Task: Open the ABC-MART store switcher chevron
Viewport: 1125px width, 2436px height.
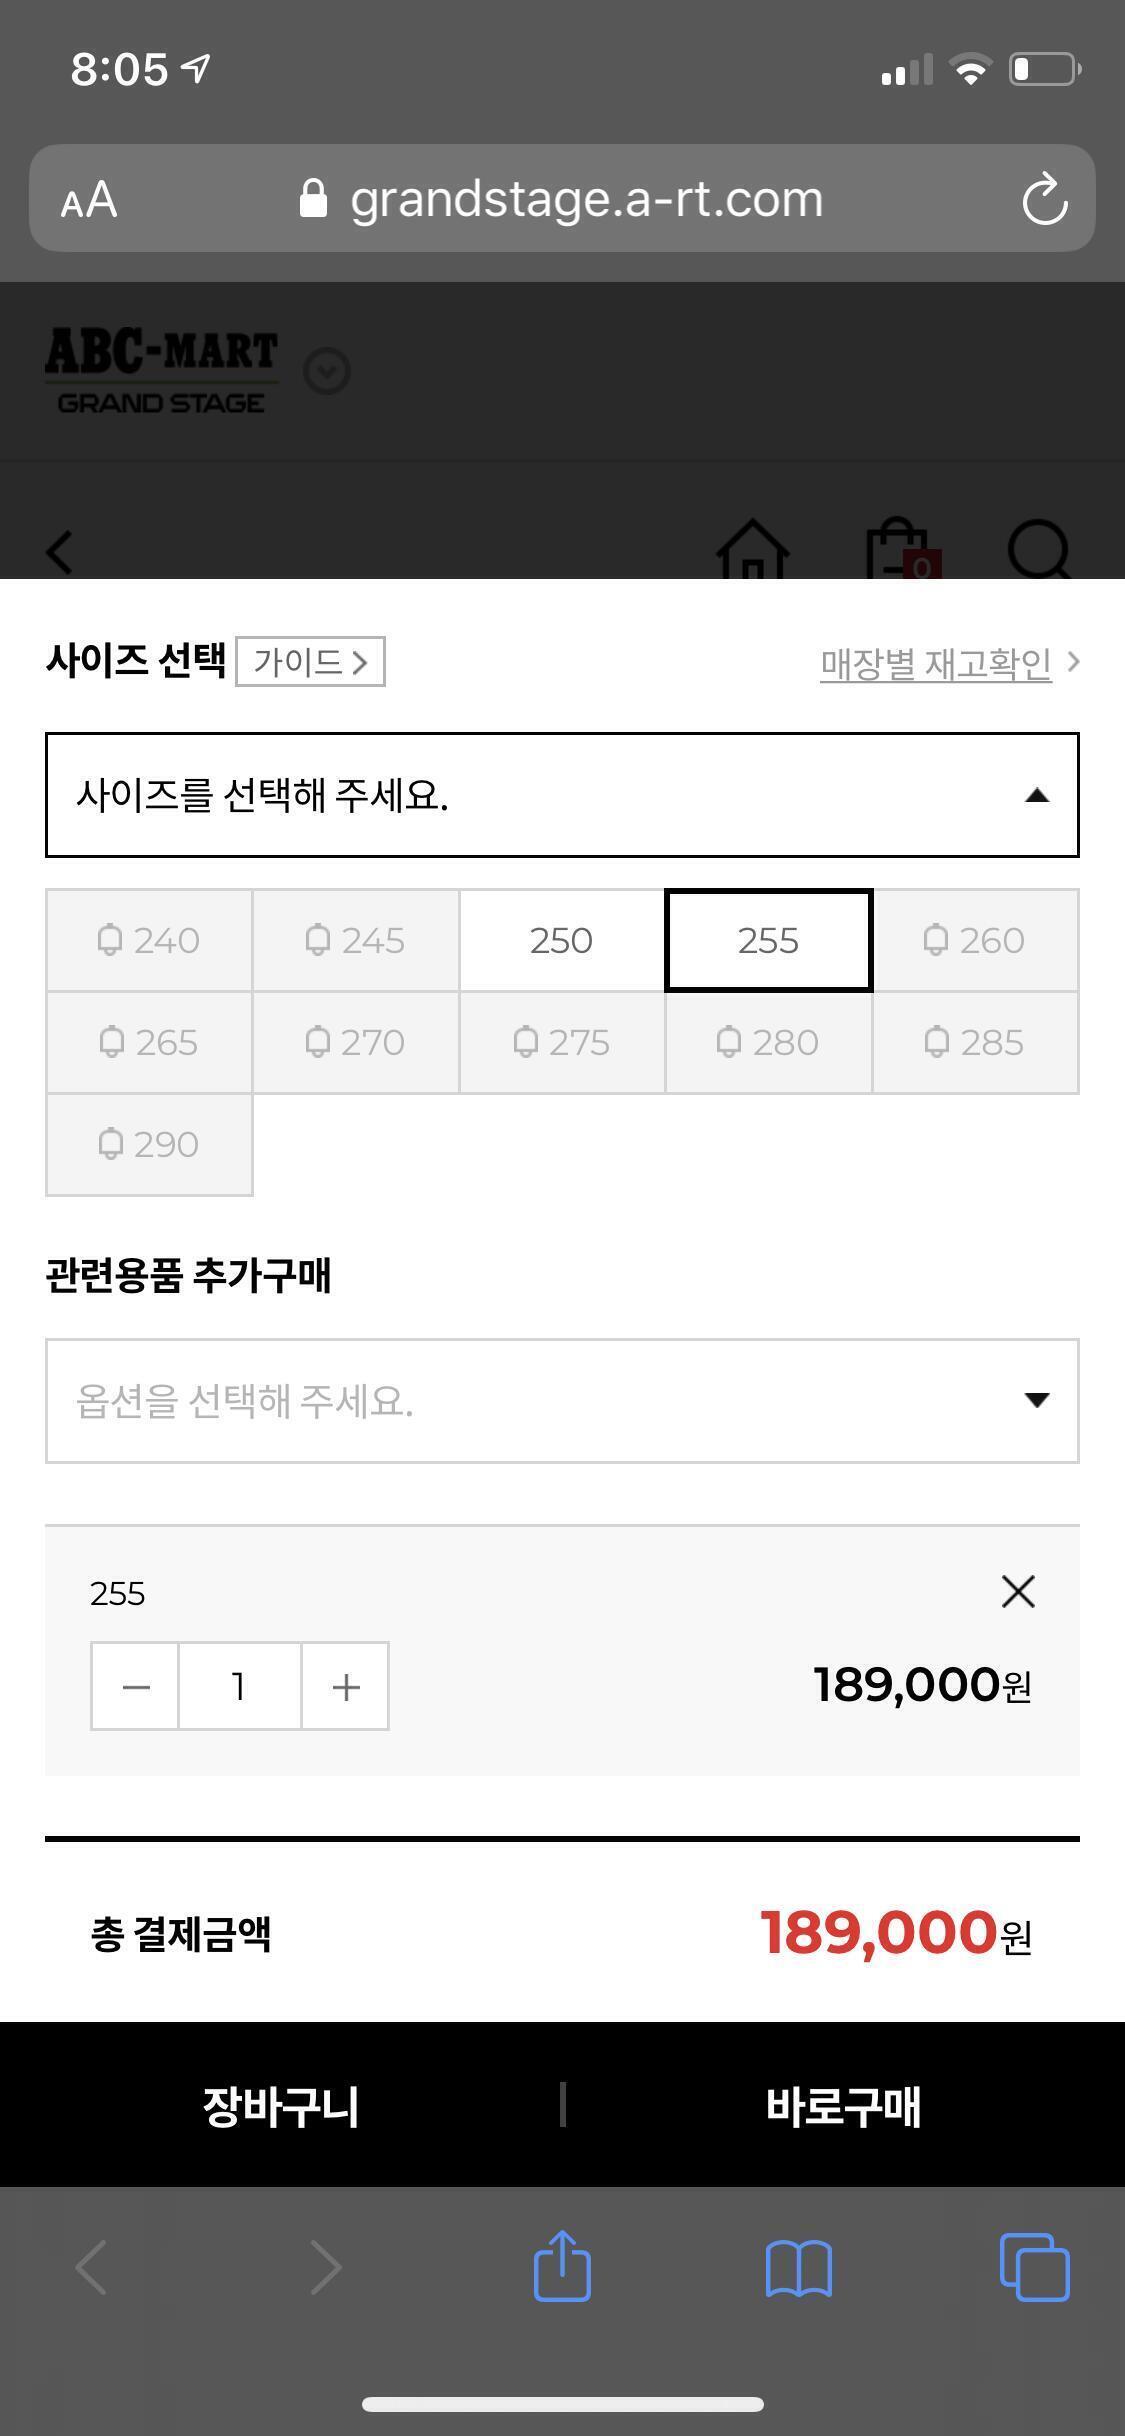Action: [327, 372]
